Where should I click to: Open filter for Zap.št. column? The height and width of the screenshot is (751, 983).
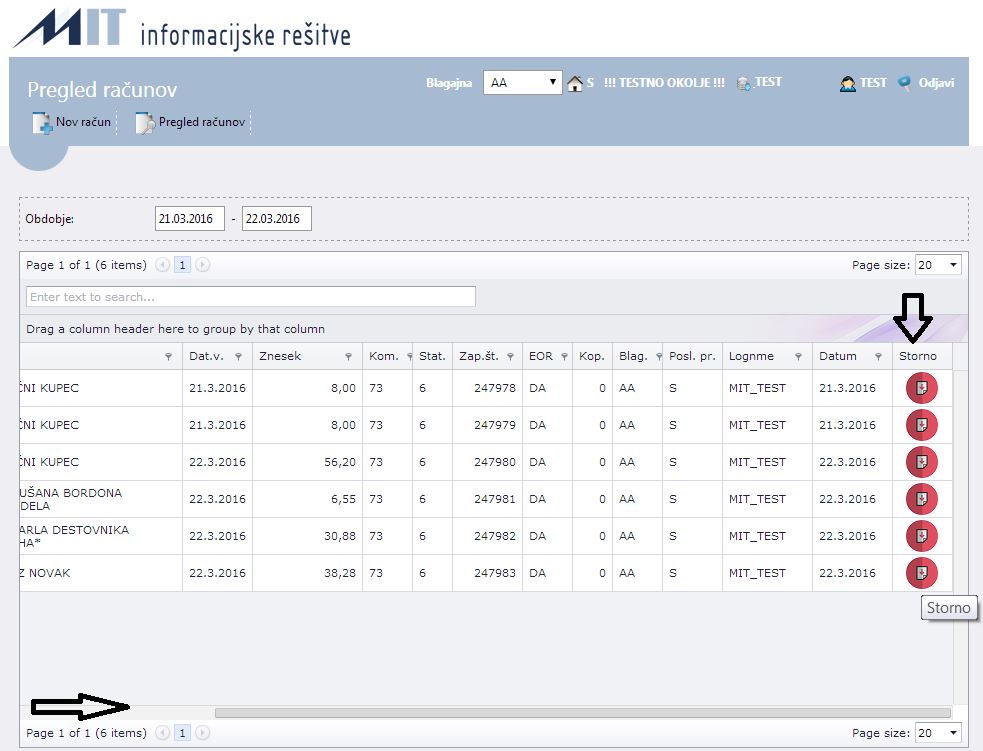pyautogui.click(x=510, y=356)
